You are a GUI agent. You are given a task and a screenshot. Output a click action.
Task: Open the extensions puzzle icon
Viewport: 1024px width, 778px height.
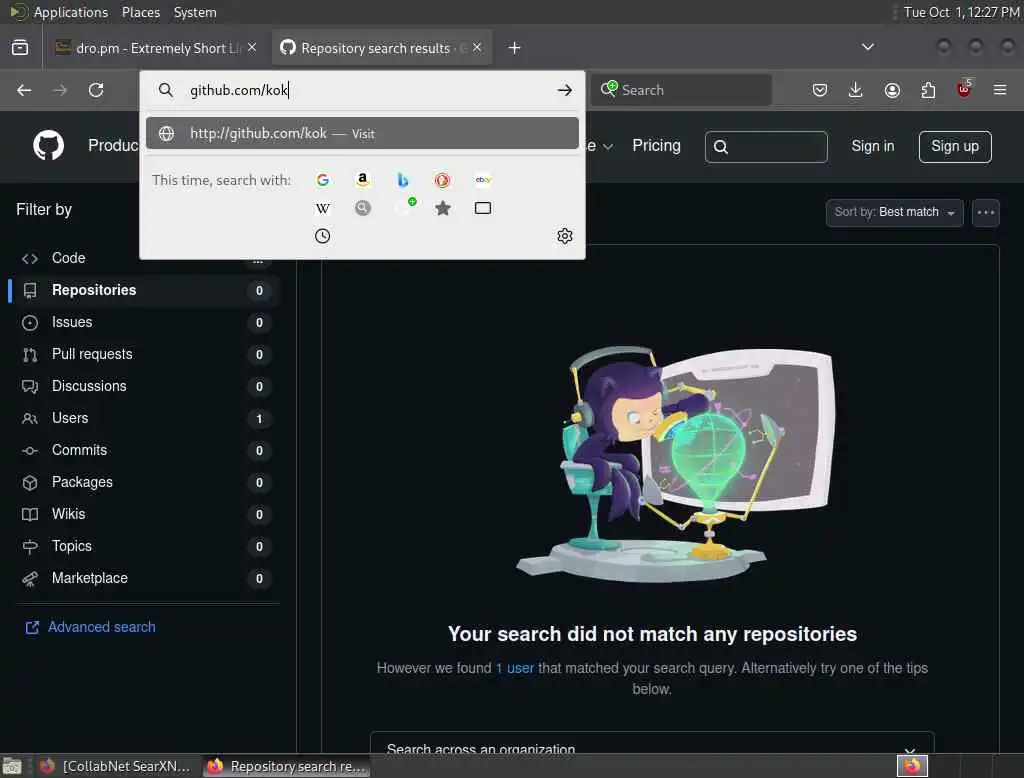click(928, 90)
